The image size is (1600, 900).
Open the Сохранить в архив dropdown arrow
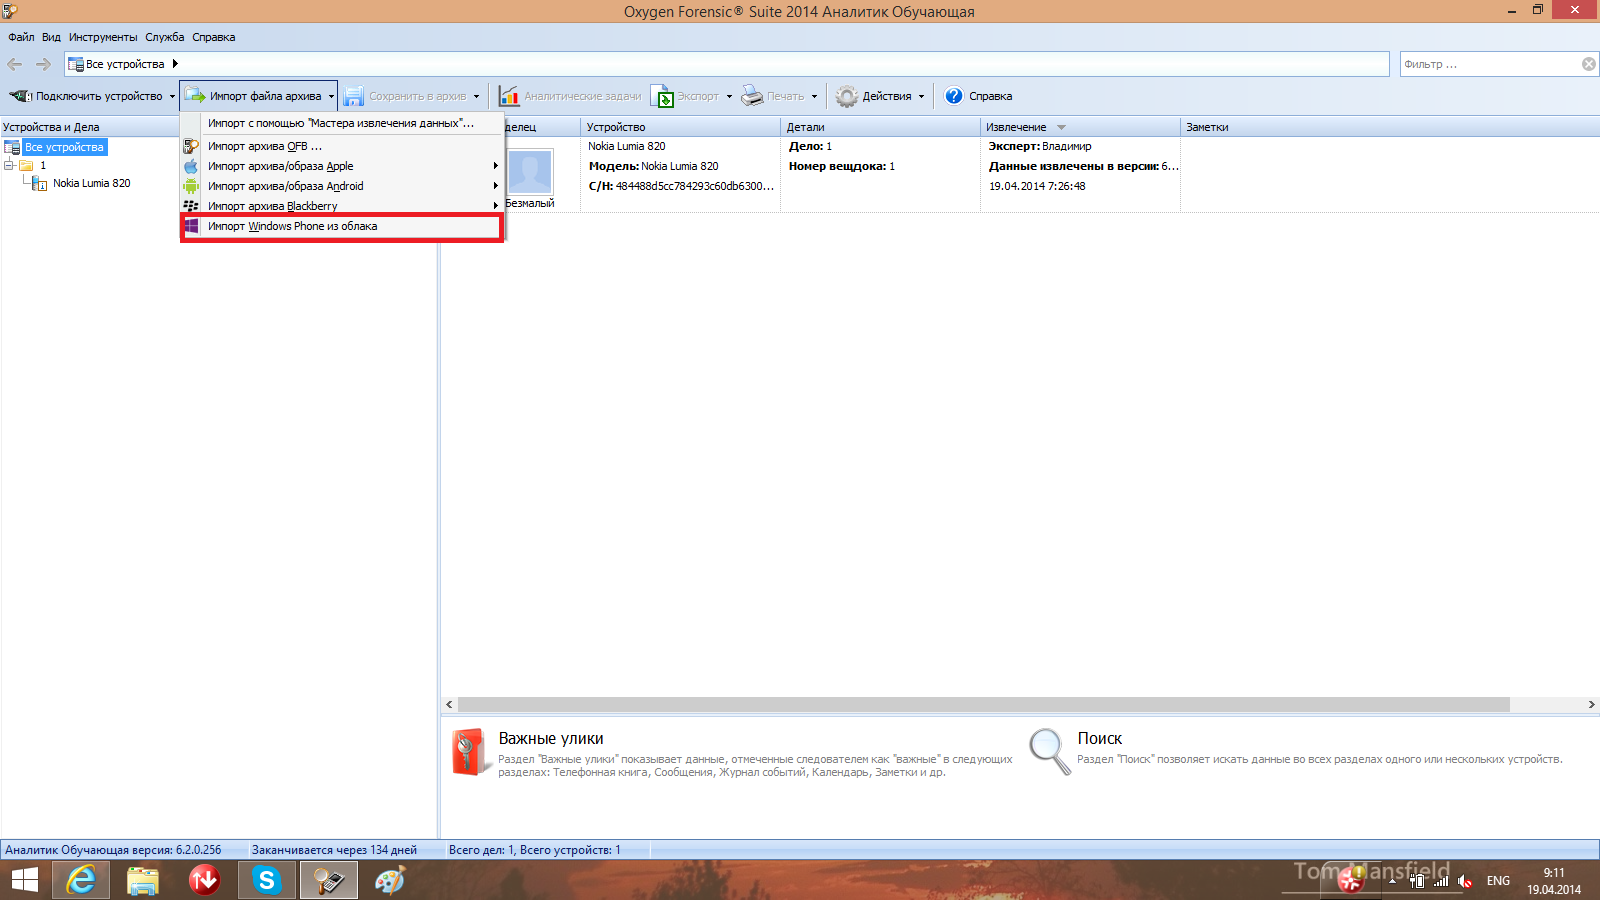coord(476,97)
